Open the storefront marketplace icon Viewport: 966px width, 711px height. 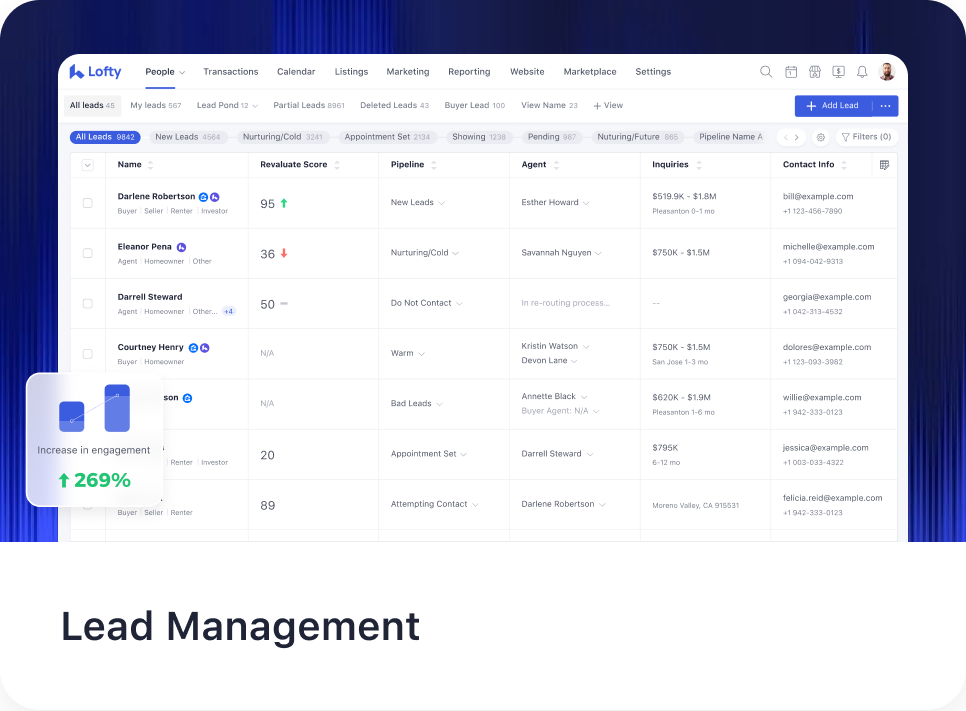click(815, 72)
